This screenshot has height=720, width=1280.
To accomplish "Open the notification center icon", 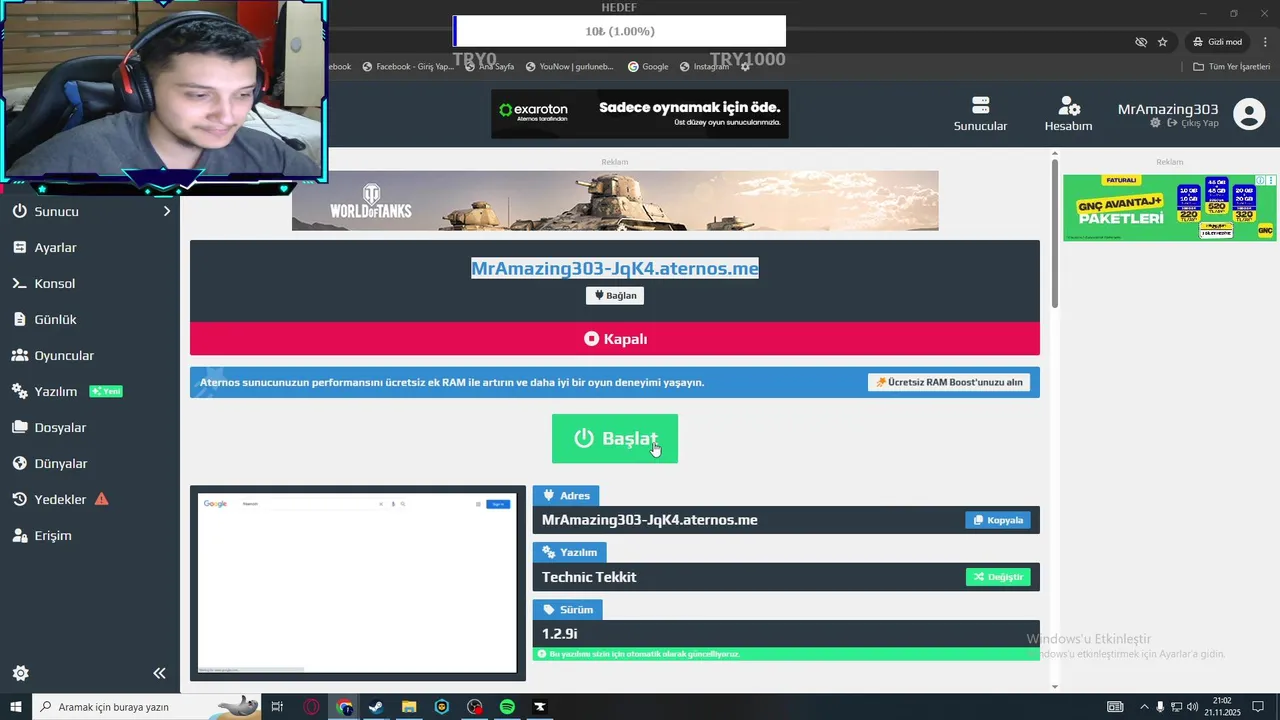I will 1258,707.
